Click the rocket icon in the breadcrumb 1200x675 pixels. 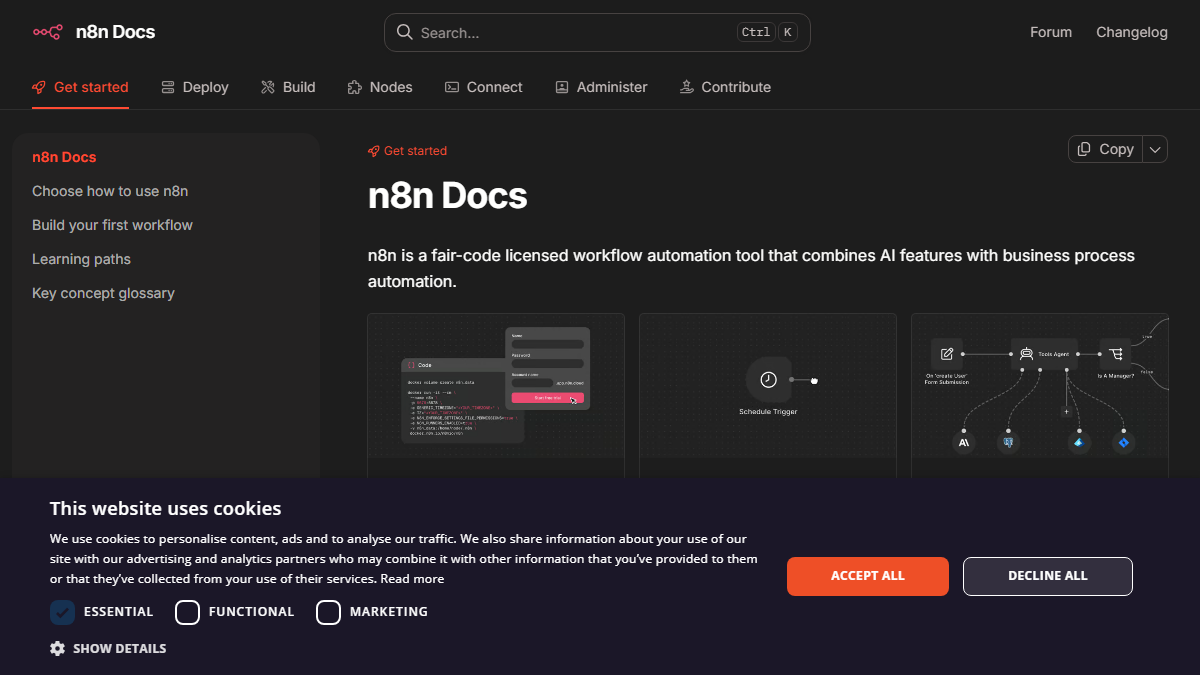click(374, 151)
